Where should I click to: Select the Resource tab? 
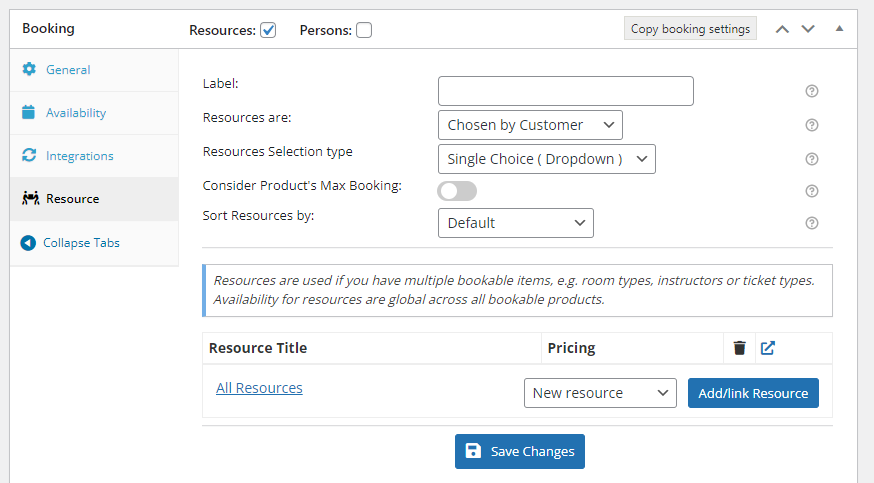click(94, 199)
